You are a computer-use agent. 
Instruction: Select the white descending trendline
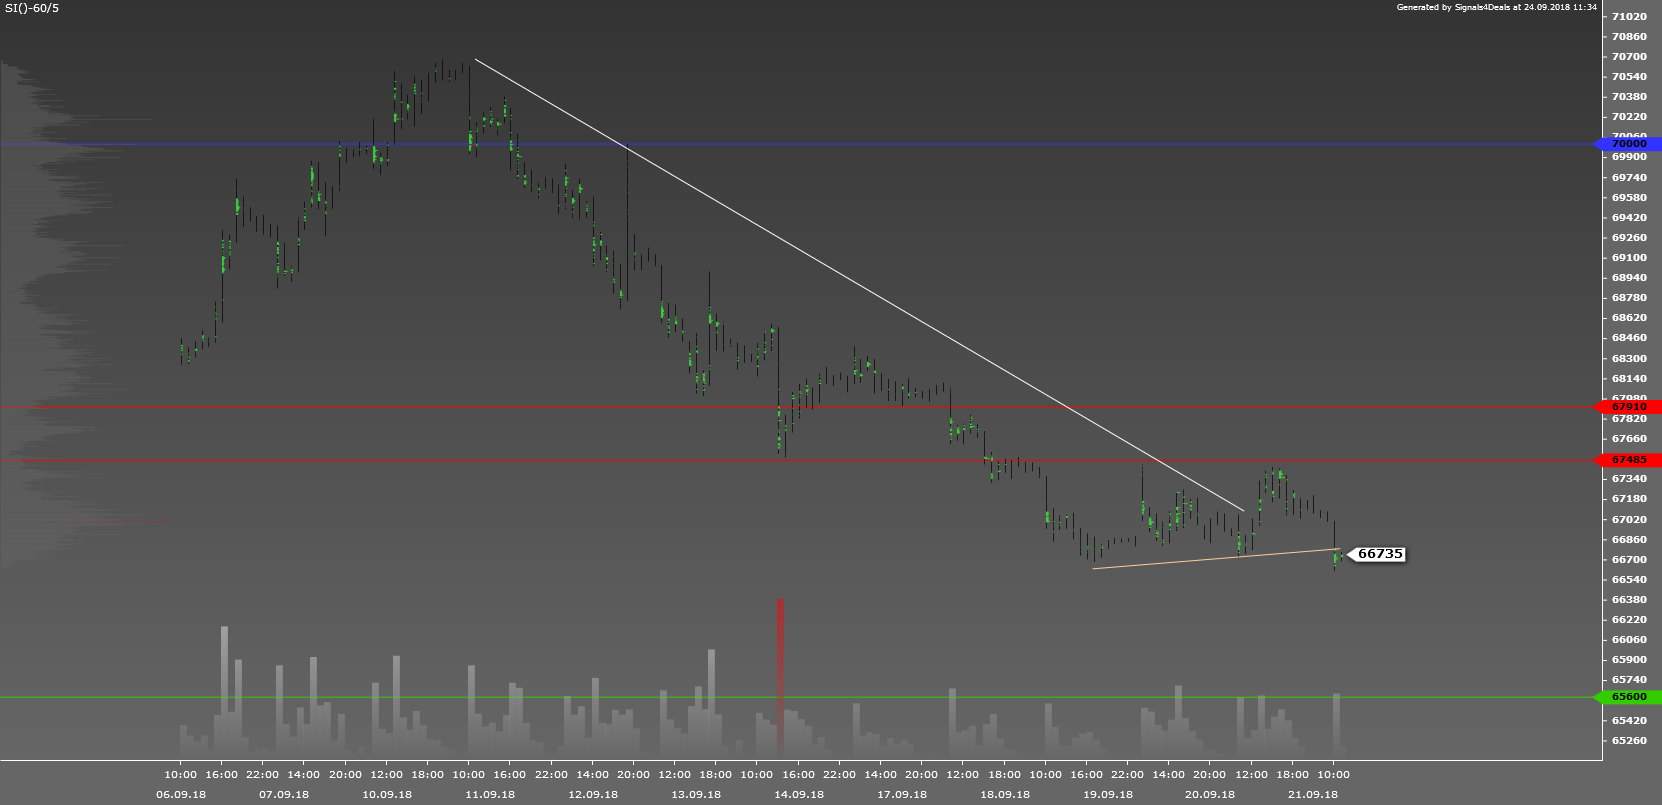coord(860,285)
